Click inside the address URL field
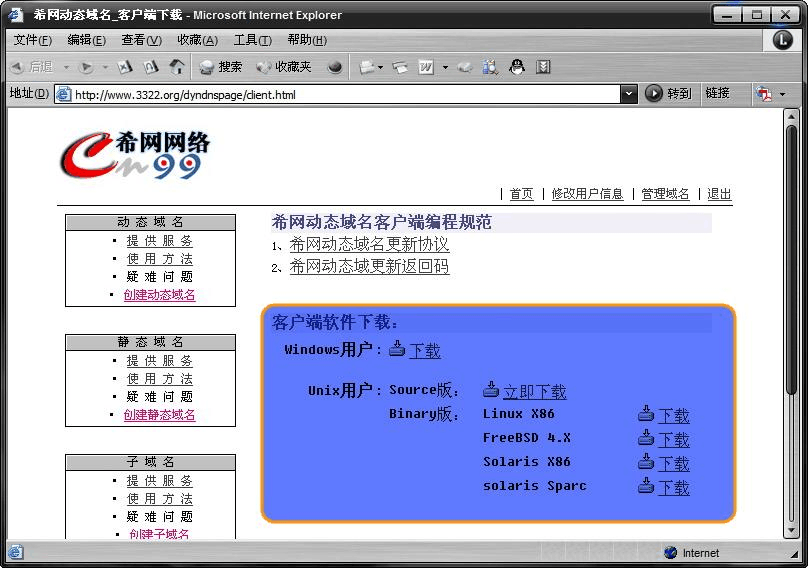 340,94
